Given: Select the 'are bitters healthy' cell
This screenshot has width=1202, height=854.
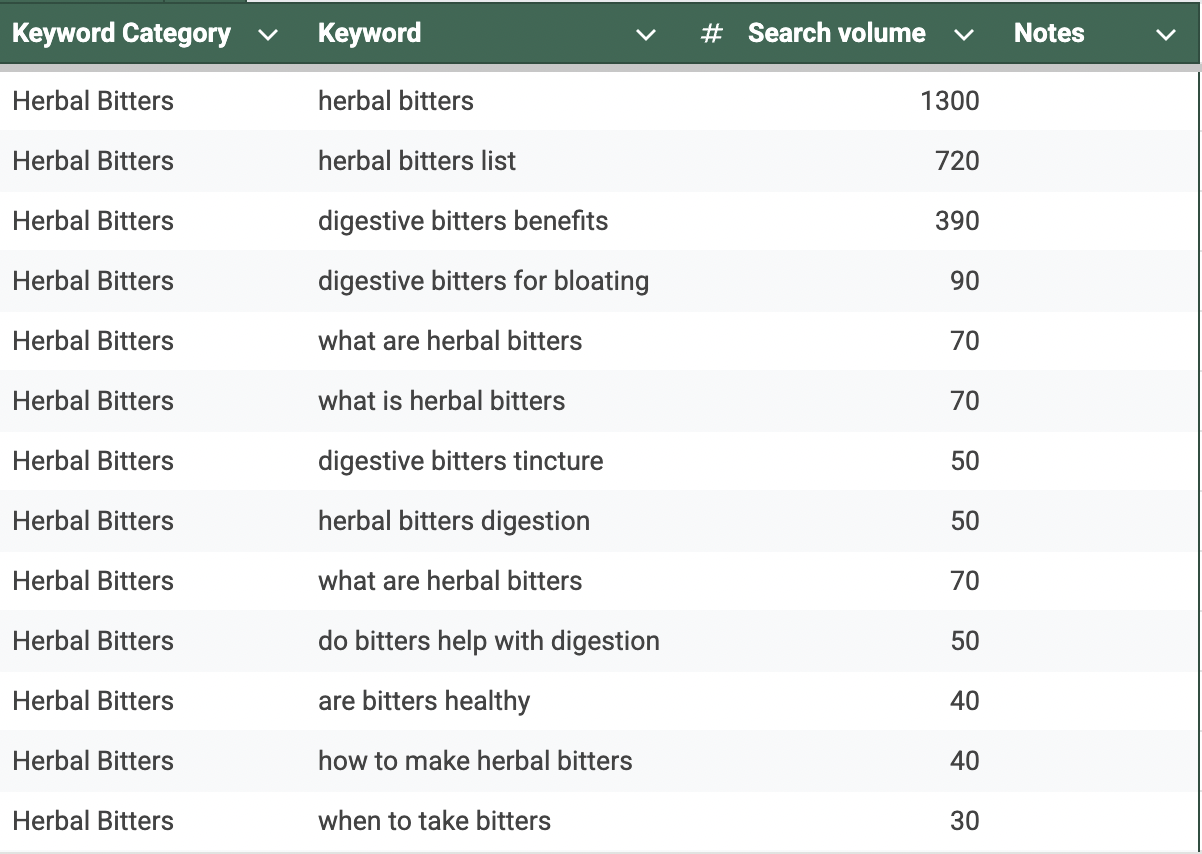Looking at the screenshot, I should [424, 701].
